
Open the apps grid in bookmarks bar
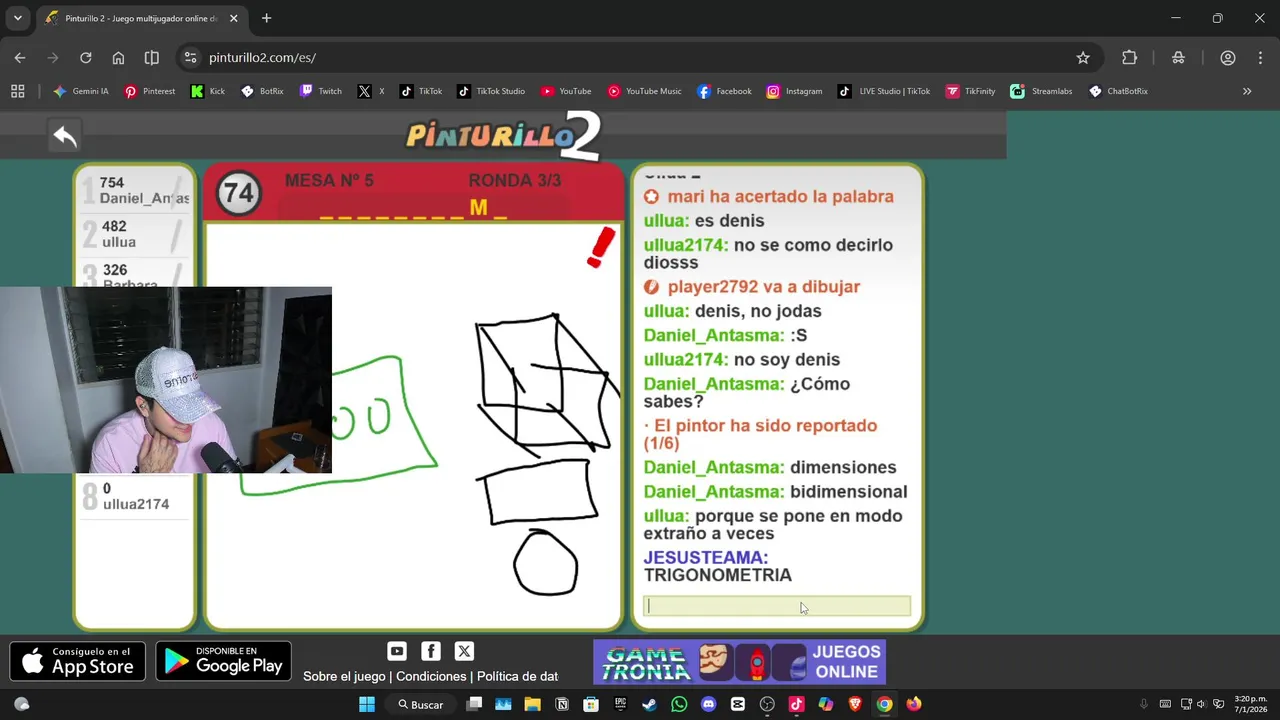17,91
